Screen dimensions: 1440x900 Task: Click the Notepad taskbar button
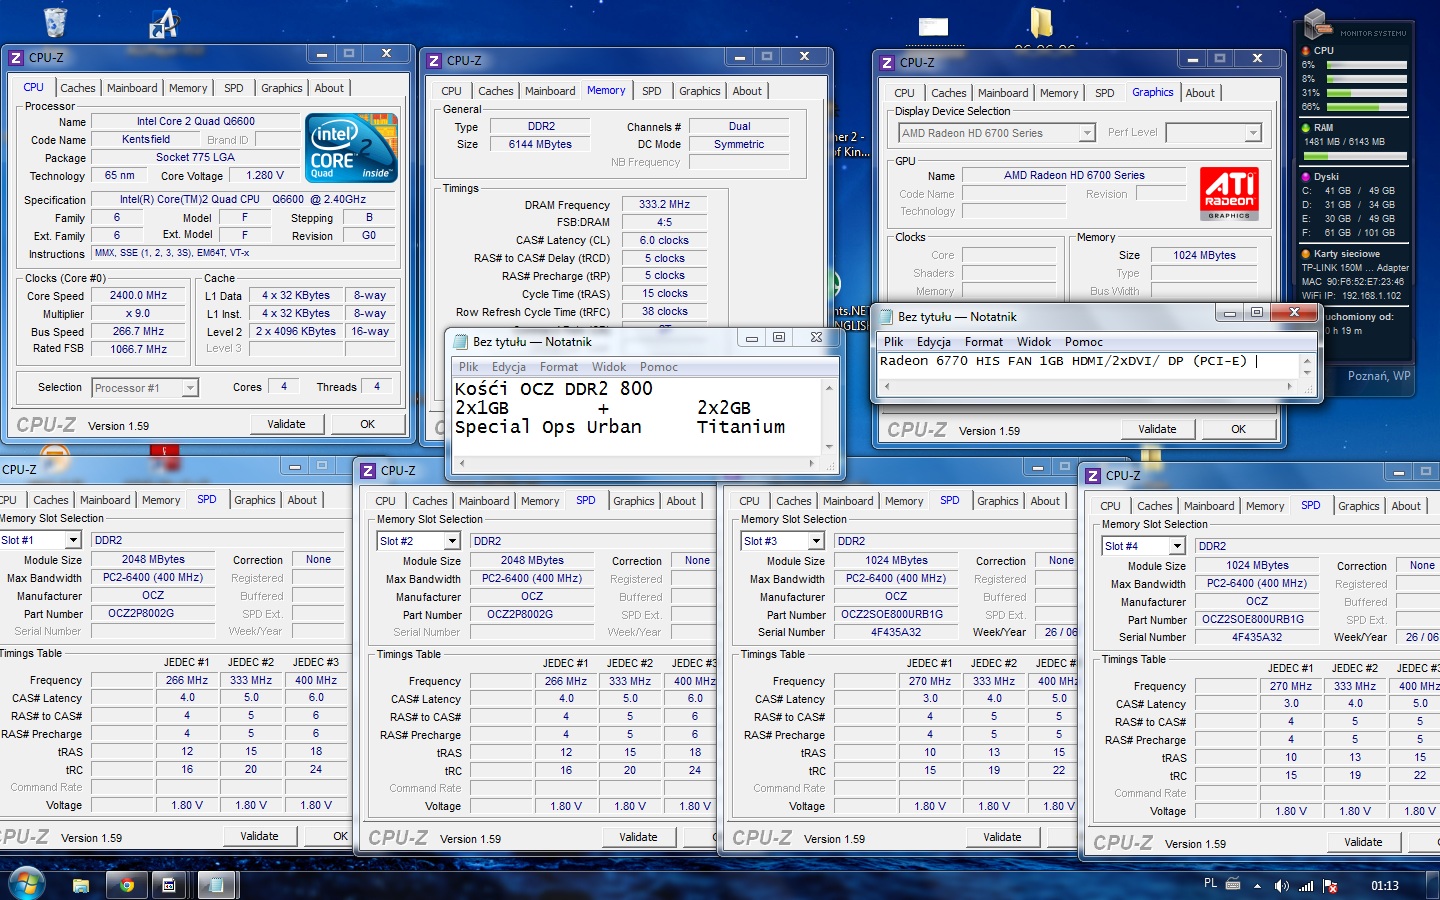coord(215,885)
